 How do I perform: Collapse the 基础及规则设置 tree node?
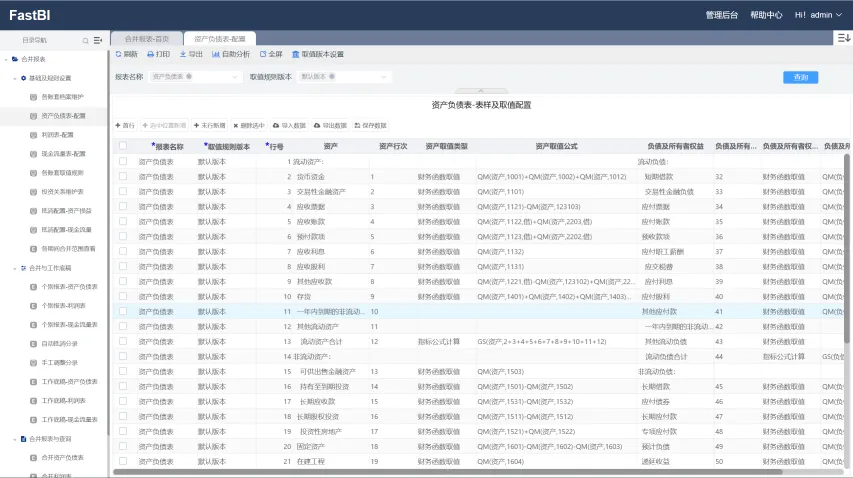point(15,78)
